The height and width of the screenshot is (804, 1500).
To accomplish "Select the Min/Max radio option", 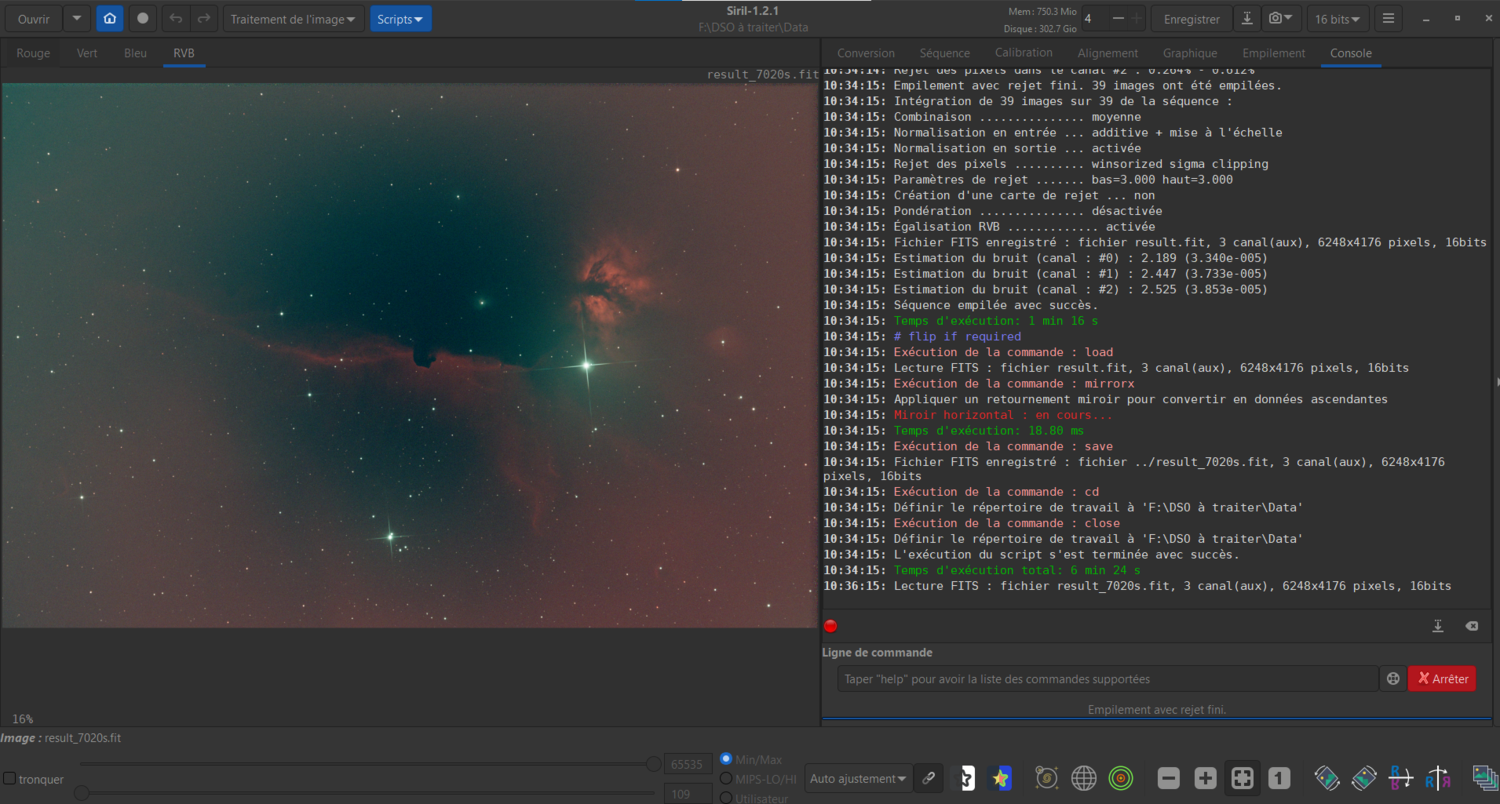I will pyautogui.click(x=726, y=759).
